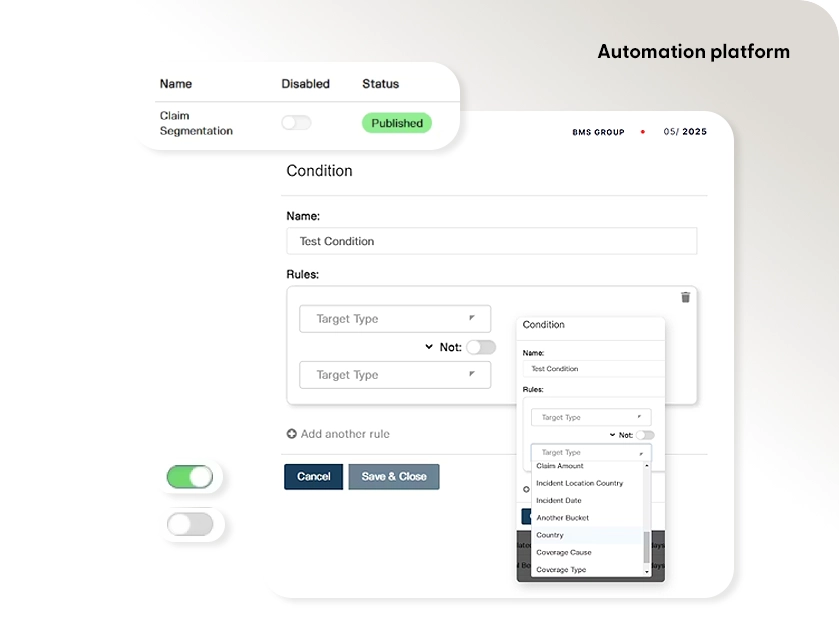839x619 pixels.
Task: Open the second Target Type dropdown below Not:
Action: (x=395, y=375)
